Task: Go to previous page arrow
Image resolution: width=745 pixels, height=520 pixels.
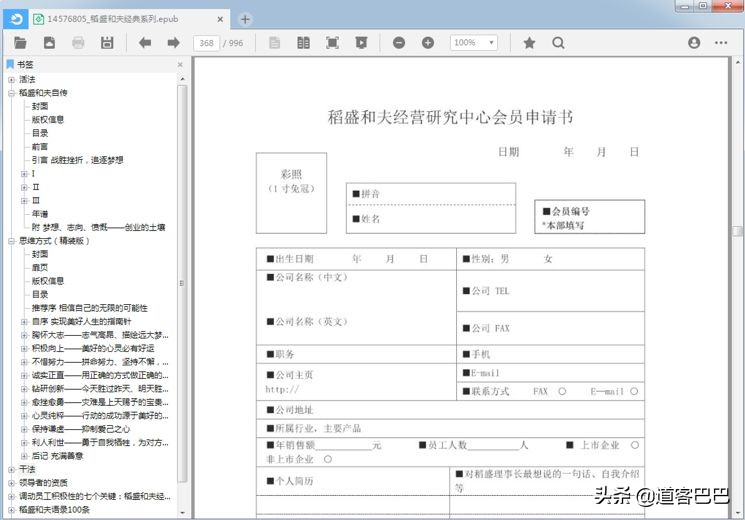Action: pos(145,43)
